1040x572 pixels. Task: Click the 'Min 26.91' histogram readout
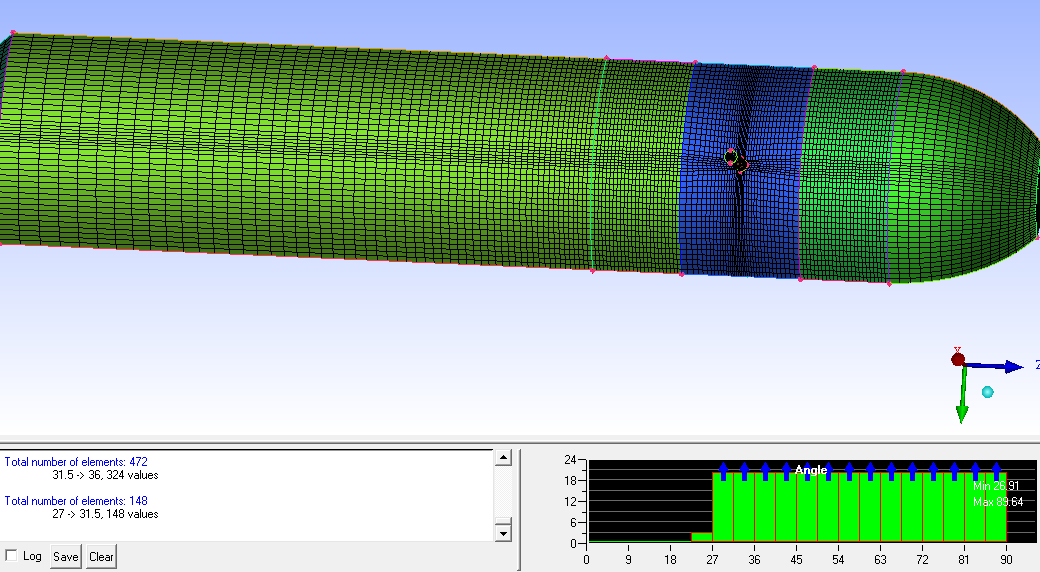point(996,486)
